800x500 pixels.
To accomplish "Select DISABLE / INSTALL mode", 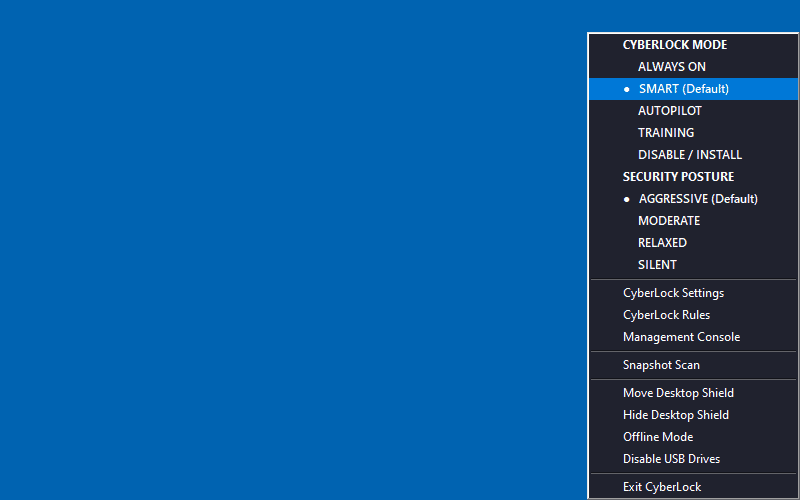I will [x=690, y=155].
